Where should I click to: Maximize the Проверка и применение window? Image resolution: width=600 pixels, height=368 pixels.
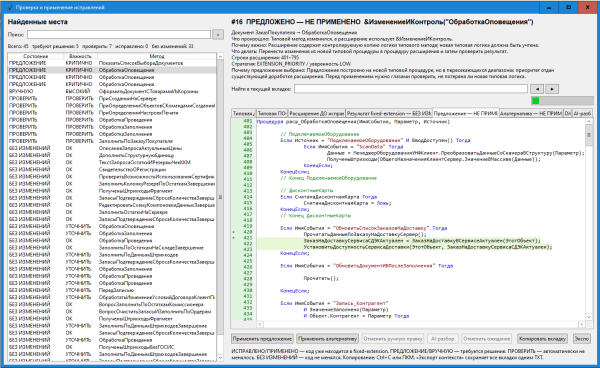[x=569, y=7]
